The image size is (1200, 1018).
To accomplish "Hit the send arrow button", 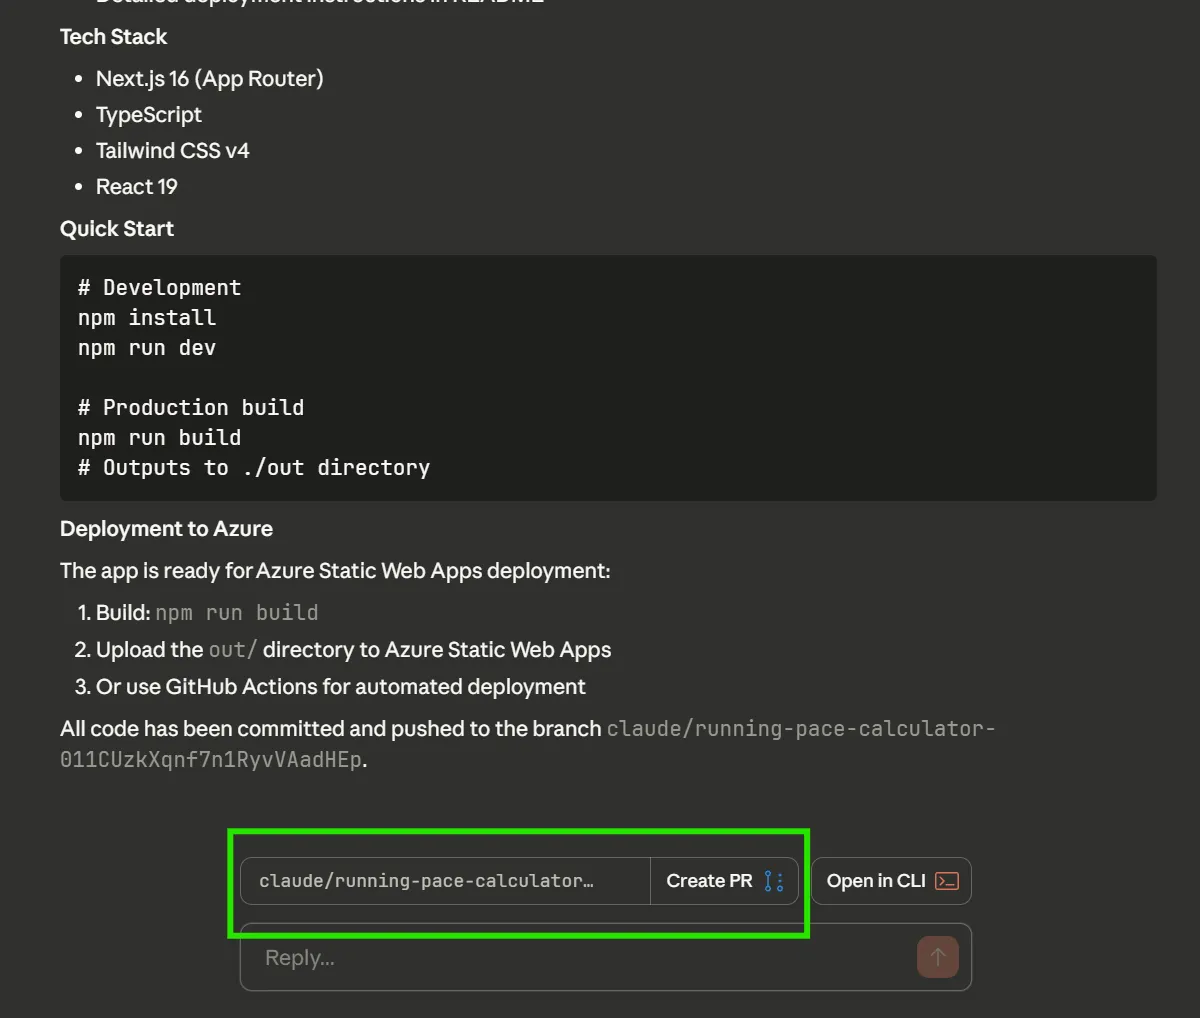I will tap(937, 957).
